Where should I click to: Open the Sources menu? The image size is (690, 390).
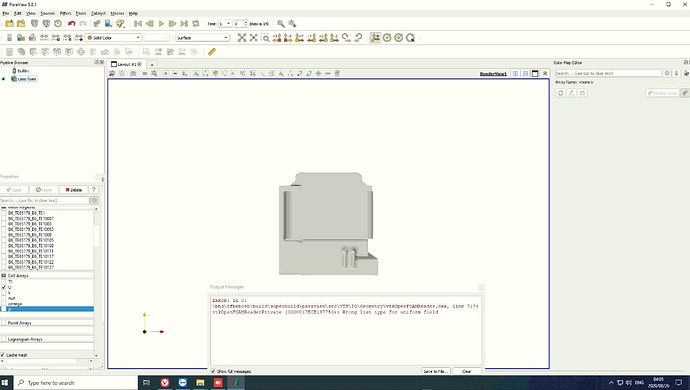tap(48, 13)
